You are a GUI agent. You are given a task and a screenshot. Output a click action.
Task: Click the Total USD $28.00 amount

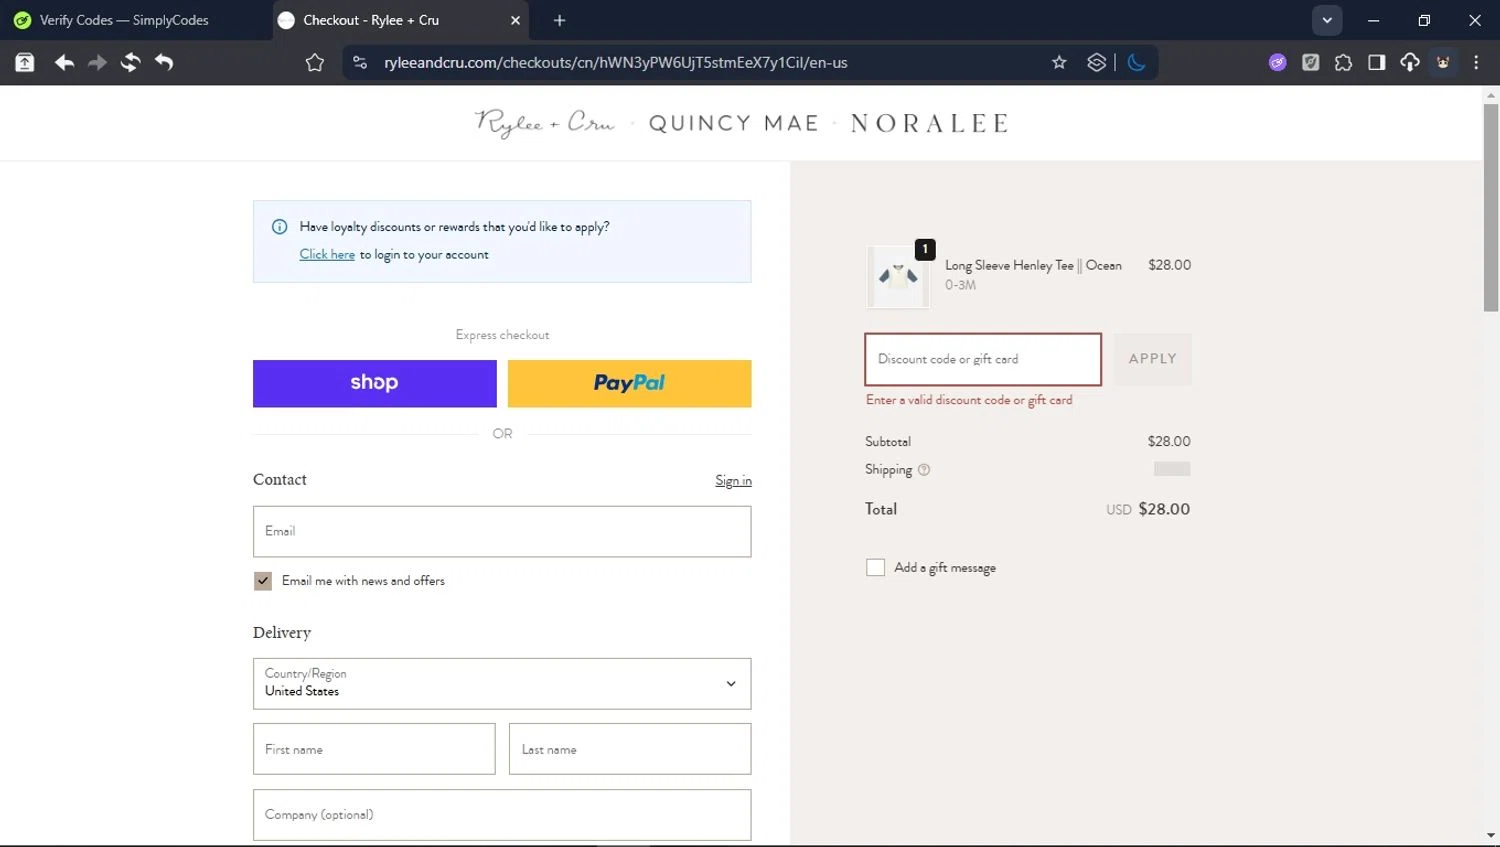[x=1148, y=510]
